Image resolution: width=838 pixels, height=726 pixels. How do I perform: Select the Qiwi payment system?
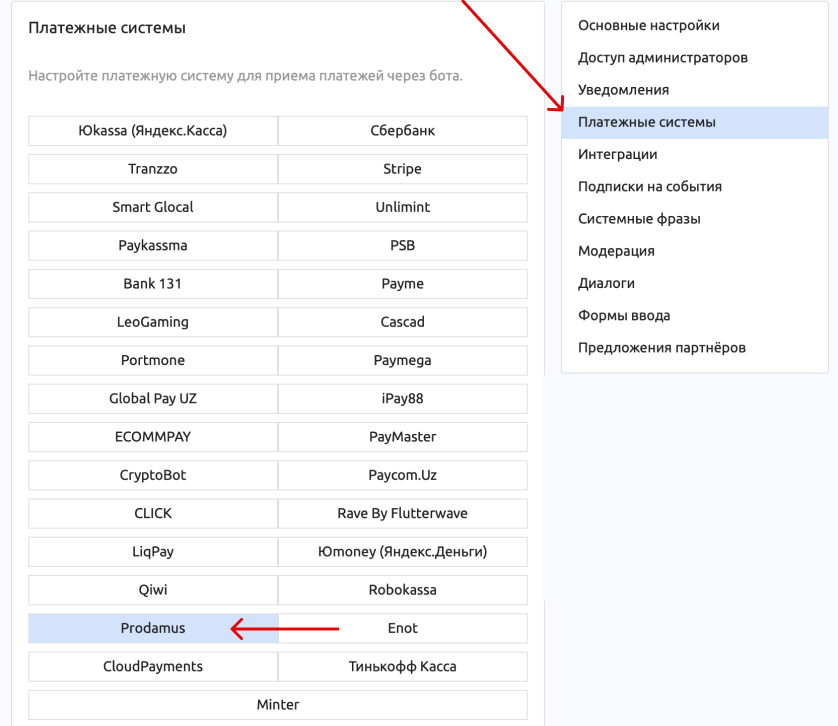(x=153, y=590)
